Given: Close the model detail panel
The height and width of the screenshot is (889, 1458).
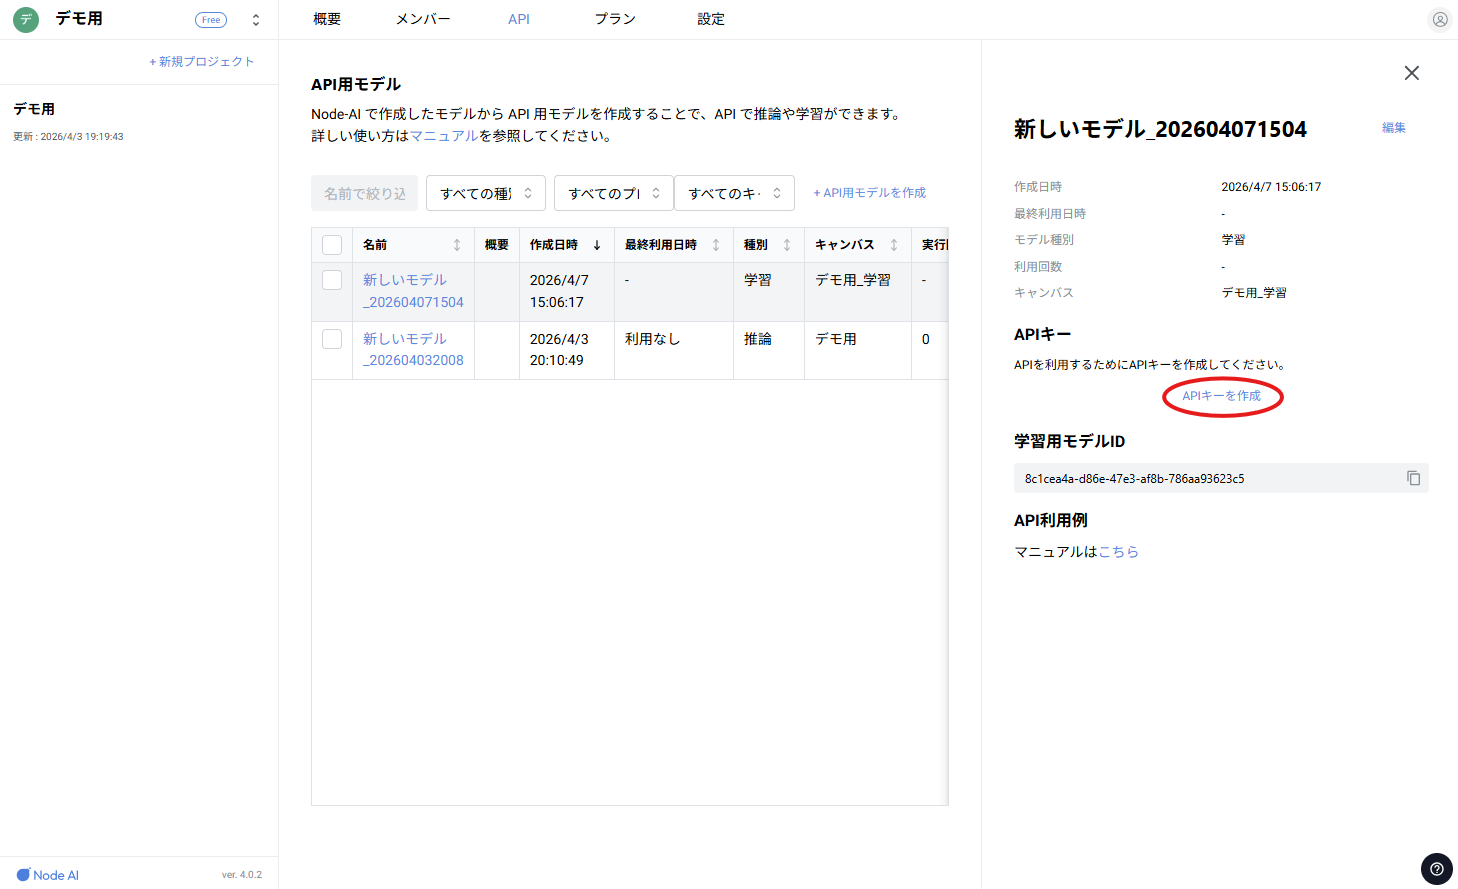Looking at the screenshot, I should (x=1411, y=73).
